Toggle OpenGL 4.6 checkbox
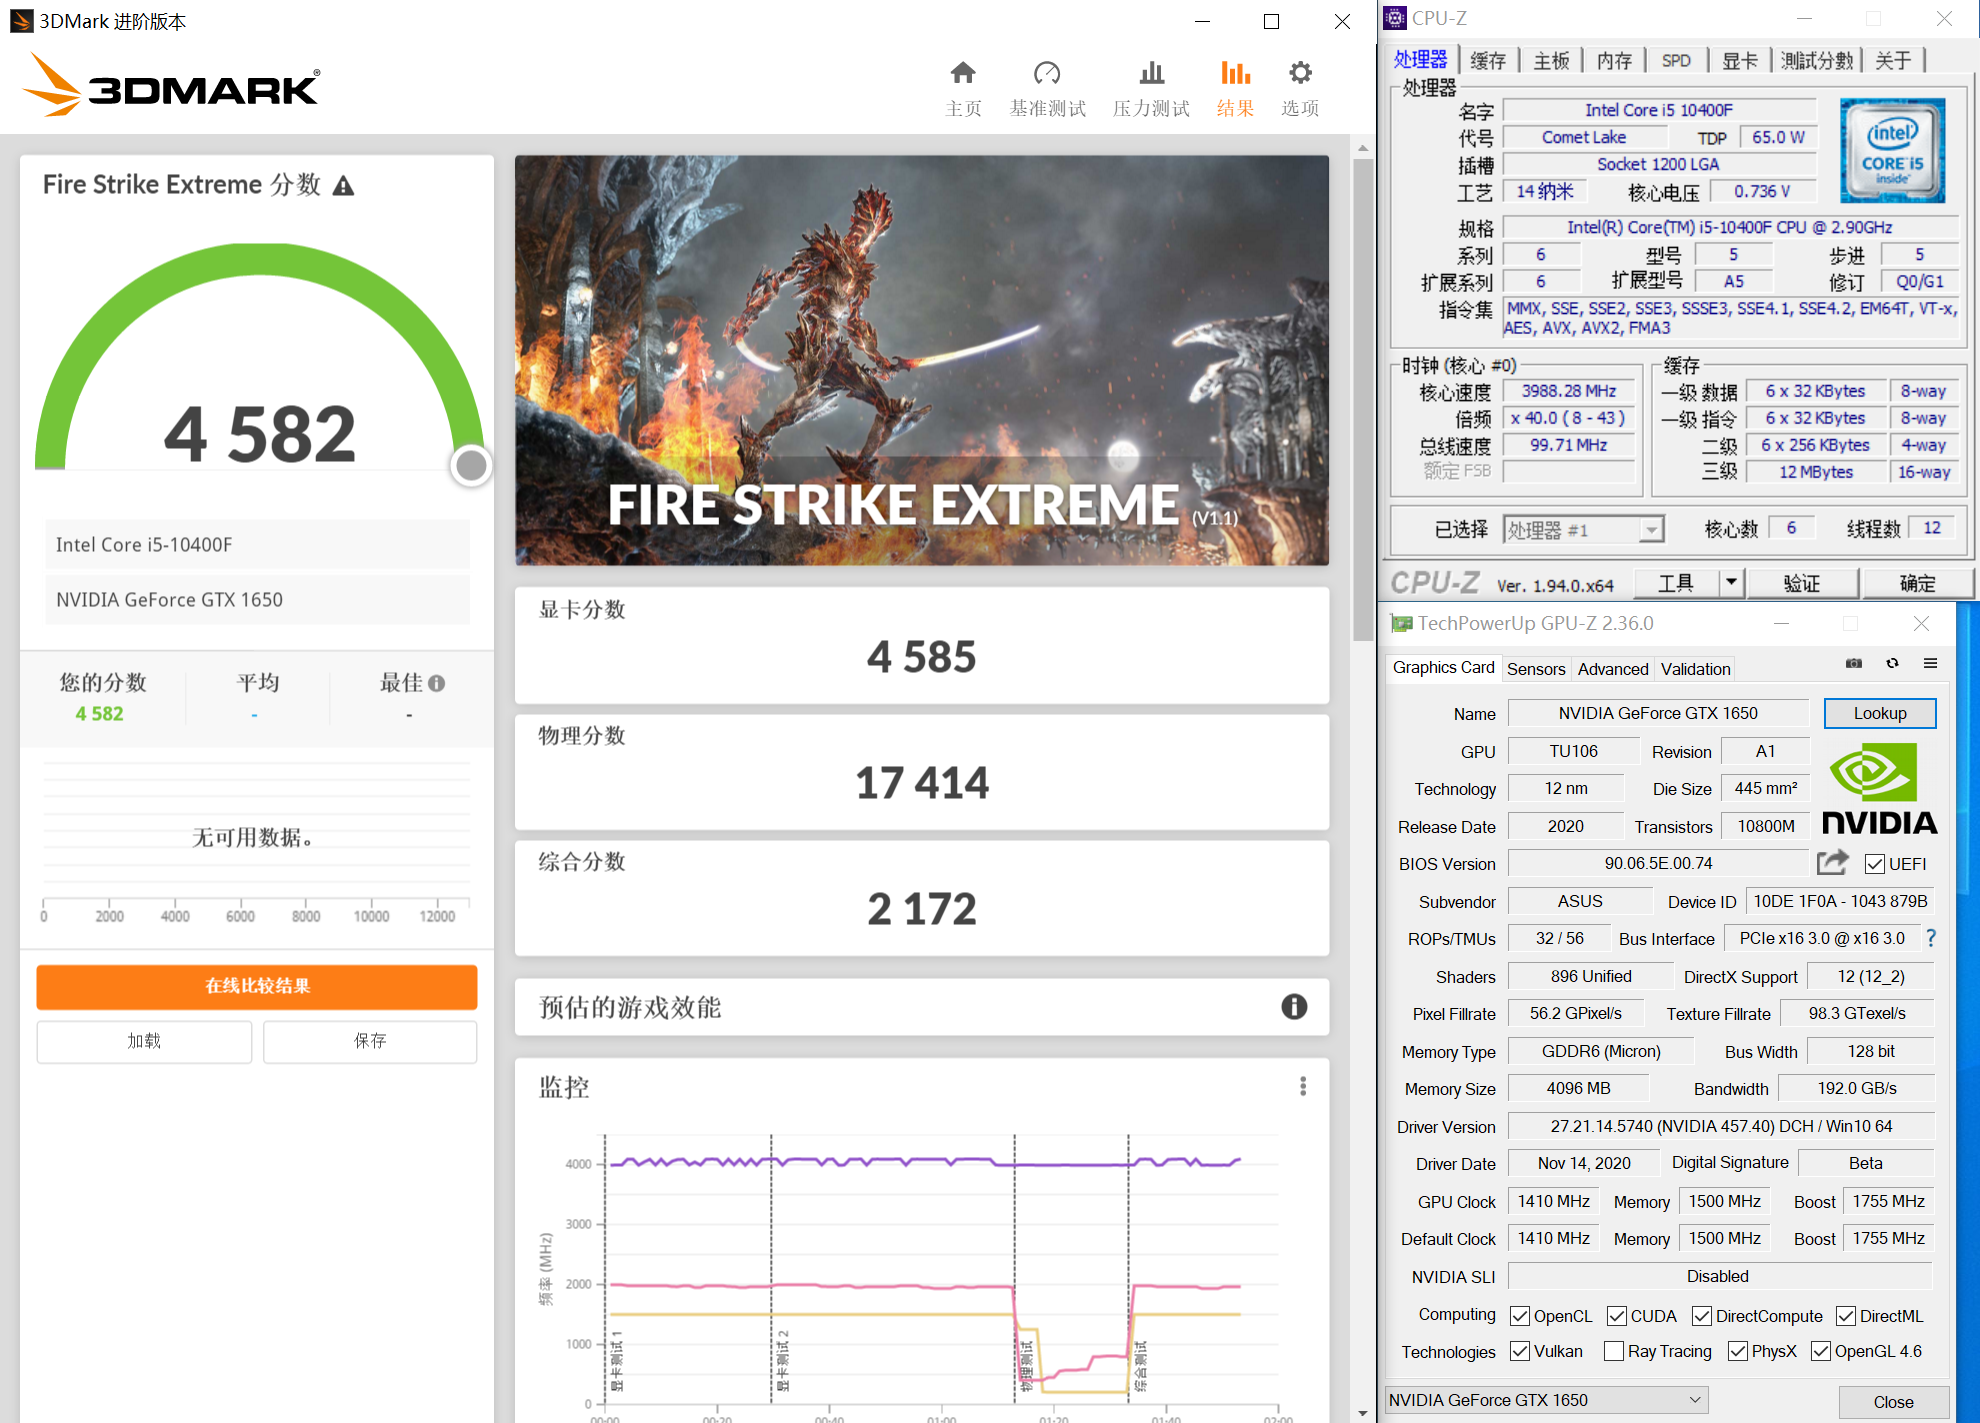 (x=1821, y=1351)
